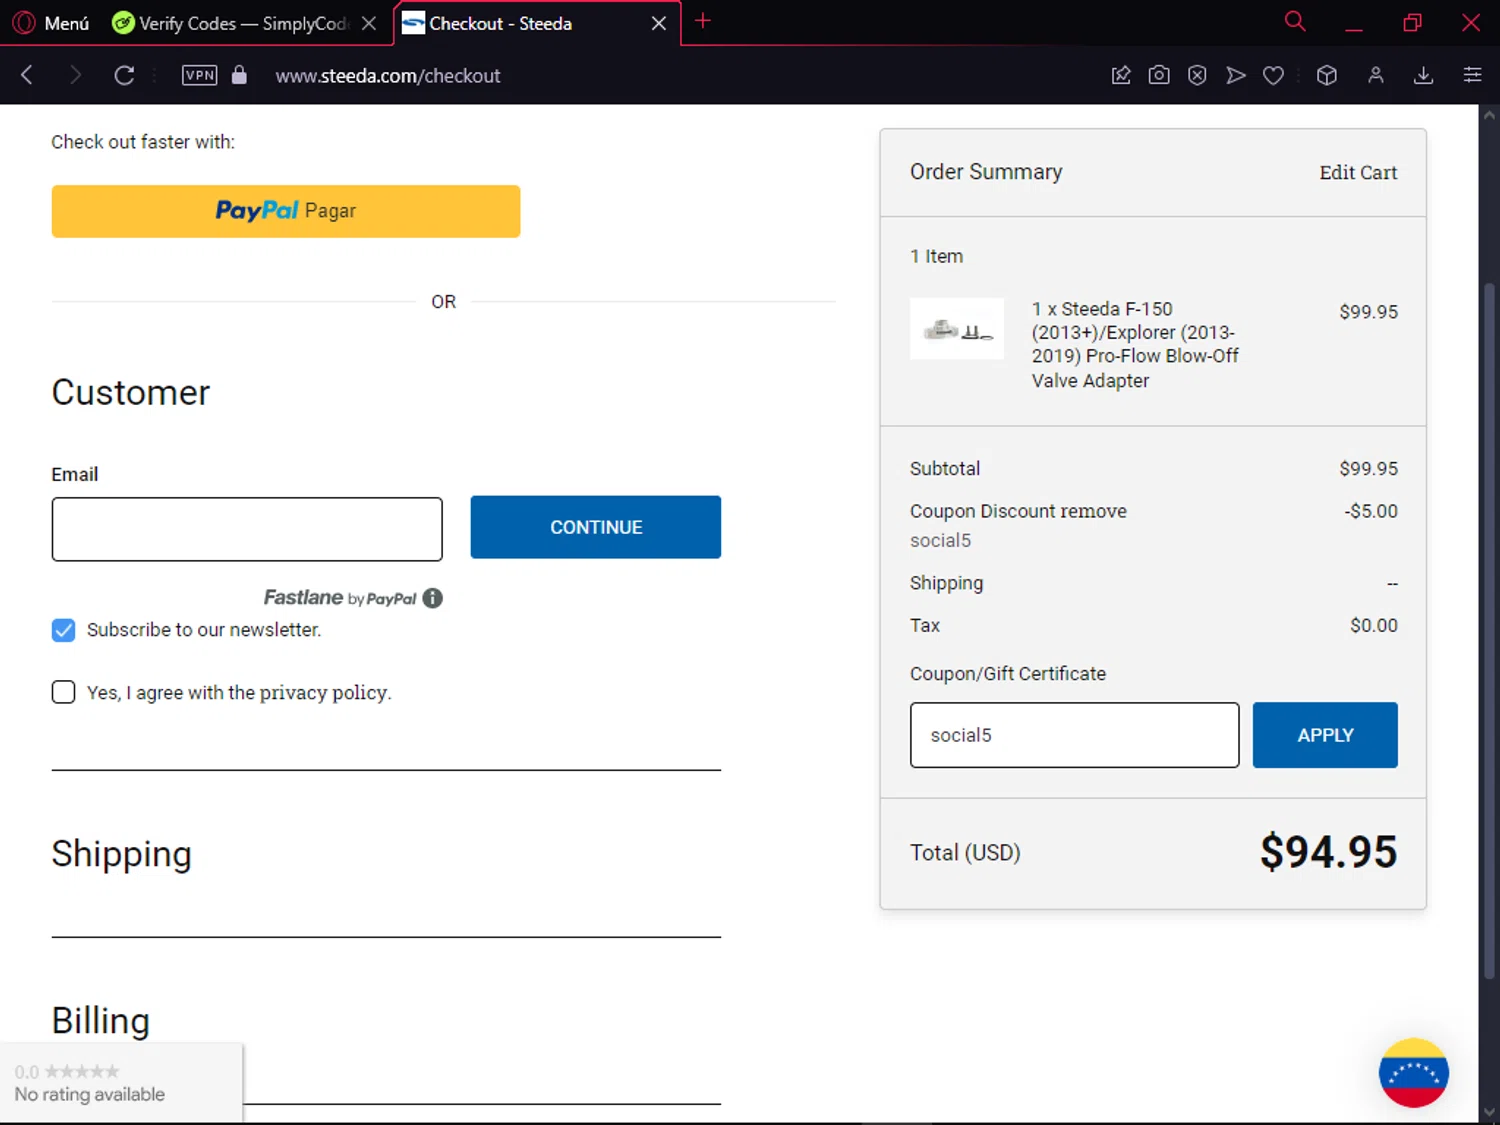1500x1125 pixels.
Task: Click the Order Summary heading
Action: click(x=986, y=172)
